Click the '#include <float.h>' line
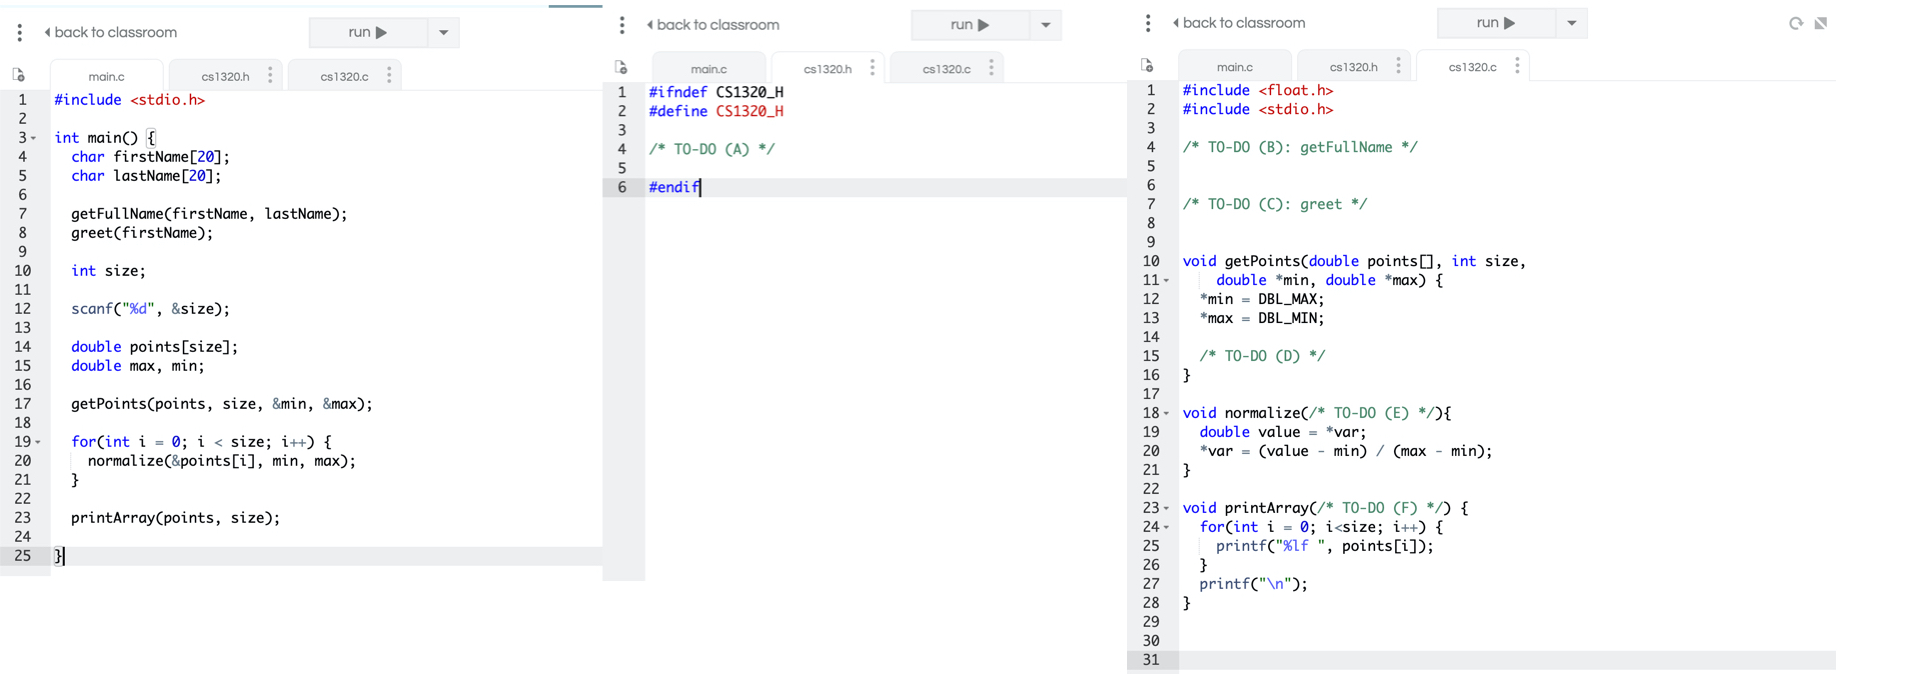1912x674 pixels. pyautogui.click(x=1258, y=90)
